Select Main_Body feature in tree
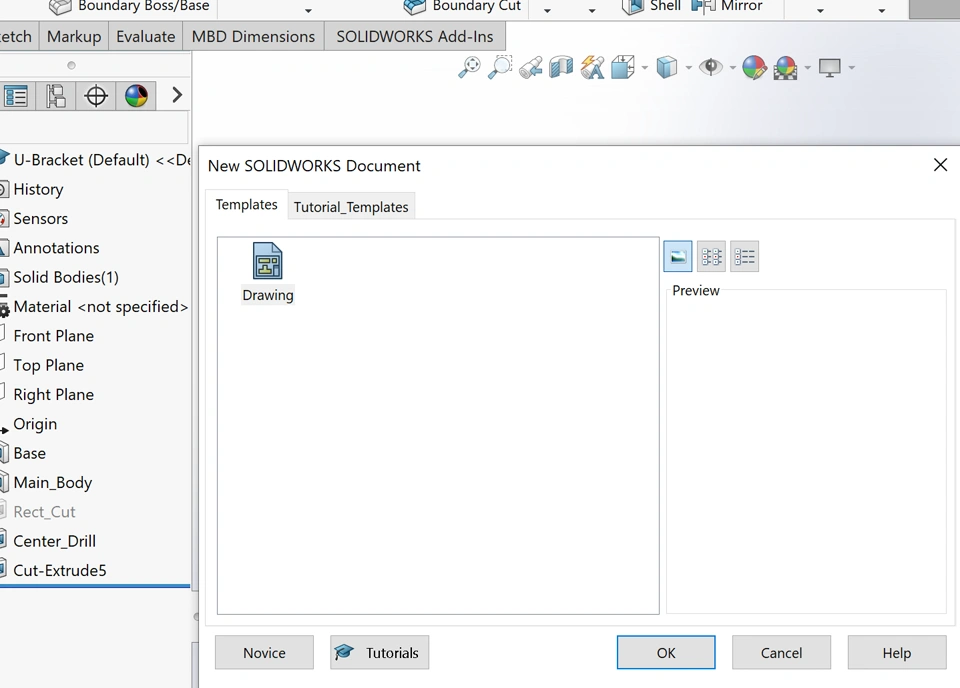Image resolution: width=960 pixels, height=688 pixels. tap(47, 483)
